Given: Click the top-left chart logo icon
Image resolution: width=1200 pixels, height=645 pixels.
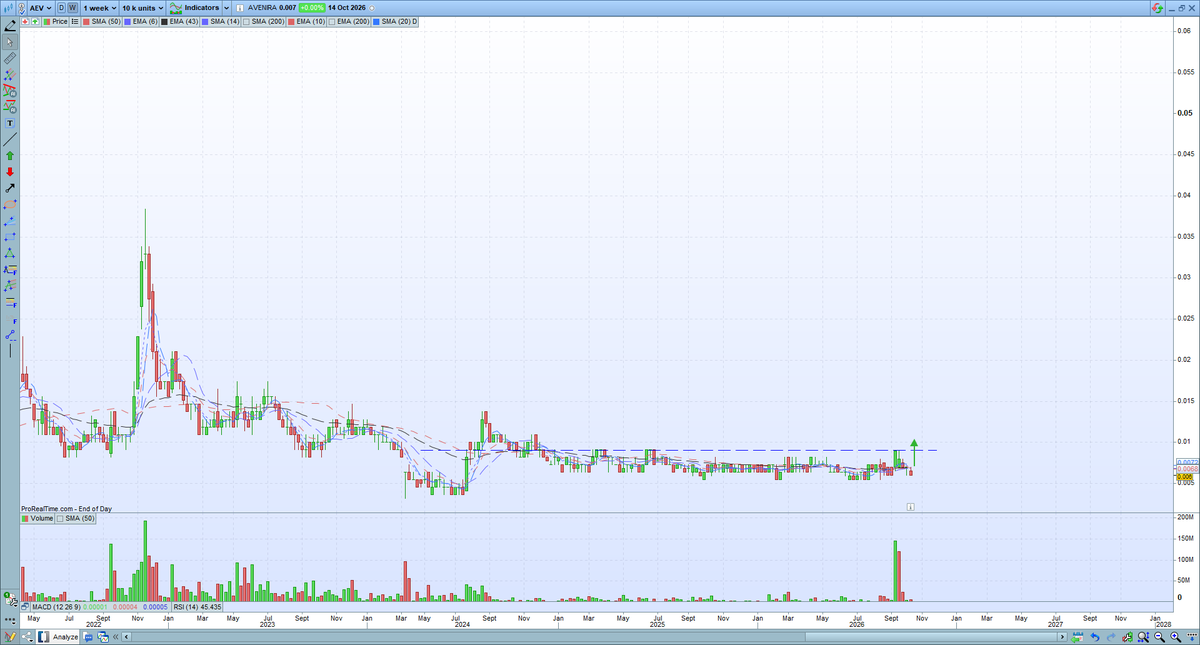Looking at the screenshot, I should (x=8, y=8).
